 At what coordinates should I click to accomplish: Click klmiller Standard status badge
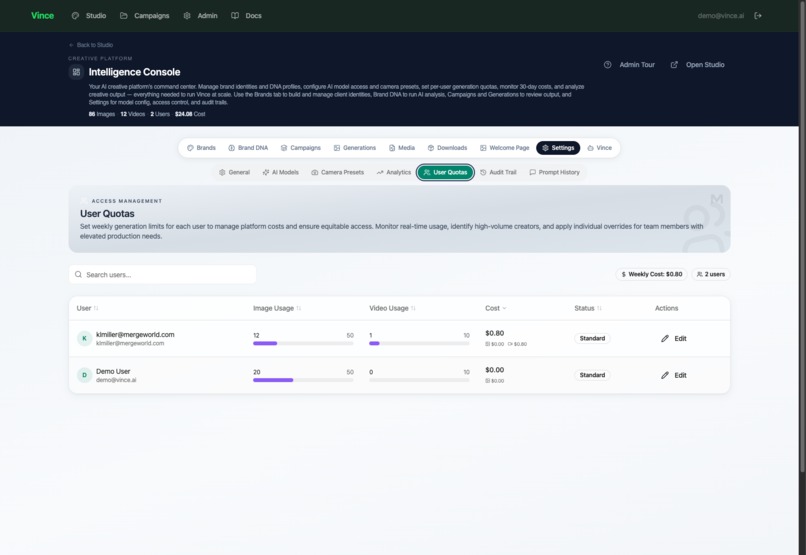click(x=592, y=339)
